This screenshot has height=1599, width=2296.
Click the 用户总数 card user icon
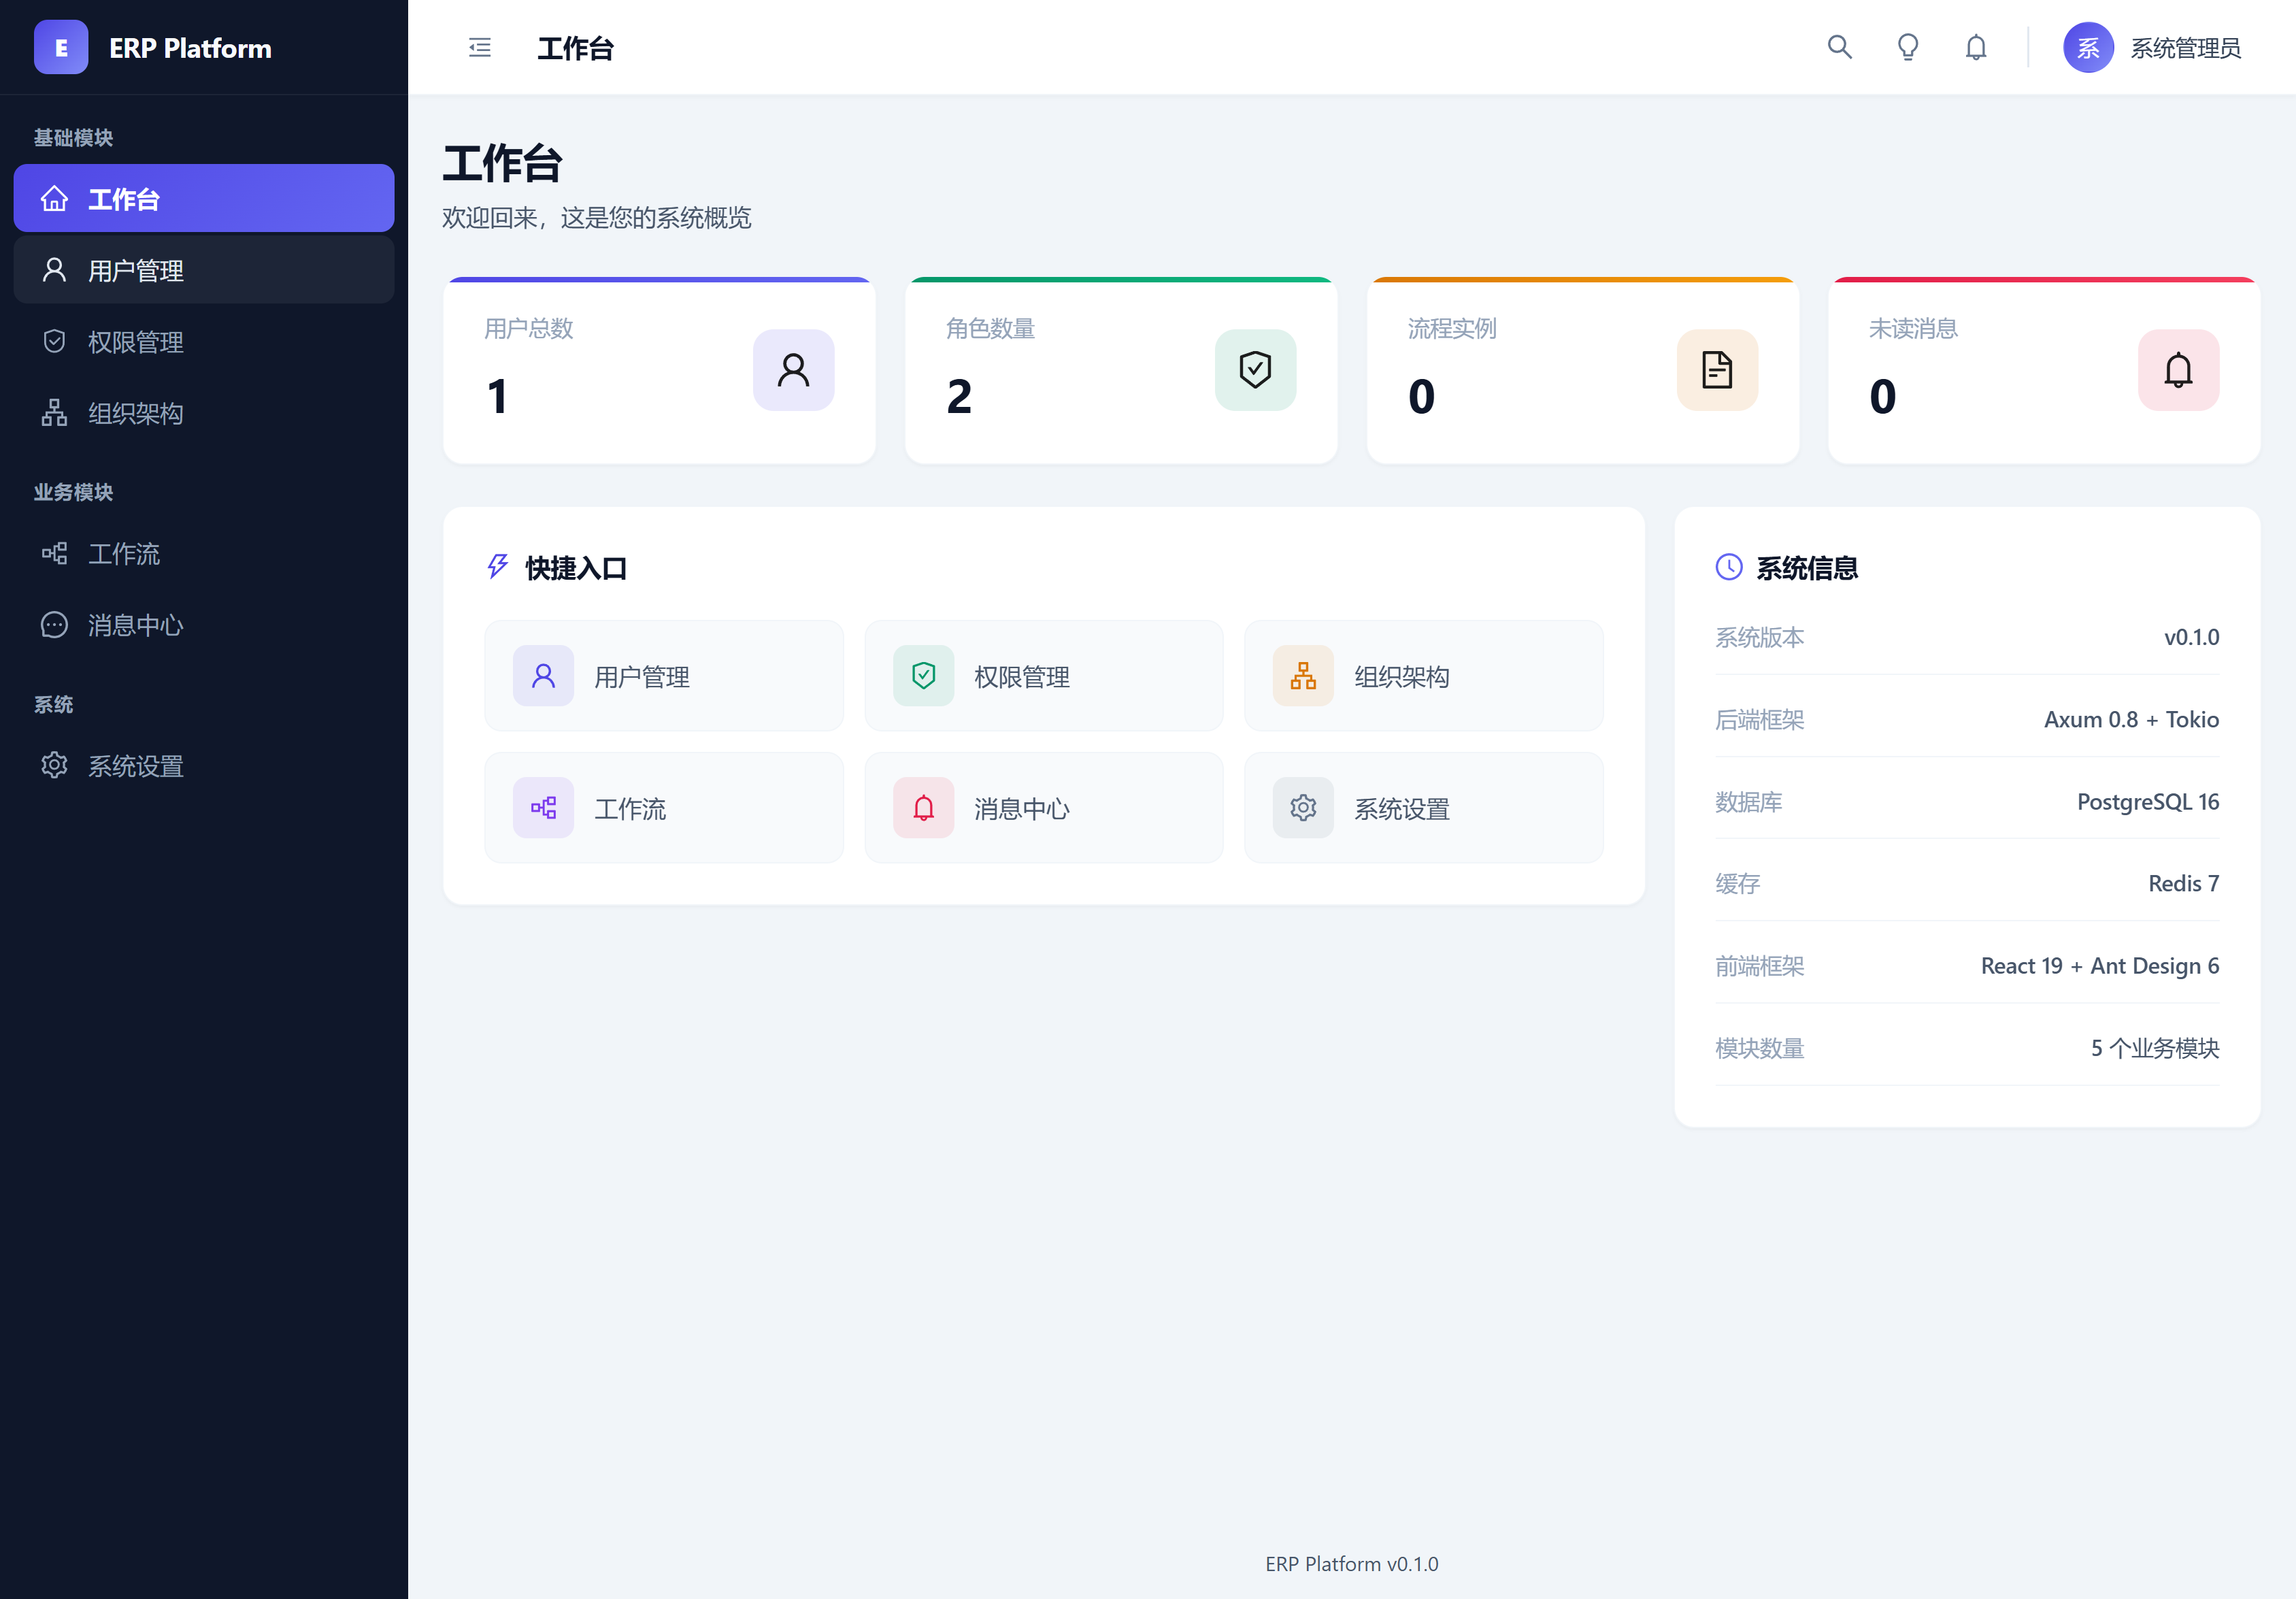pyautogui.click(x=793, y=370)
